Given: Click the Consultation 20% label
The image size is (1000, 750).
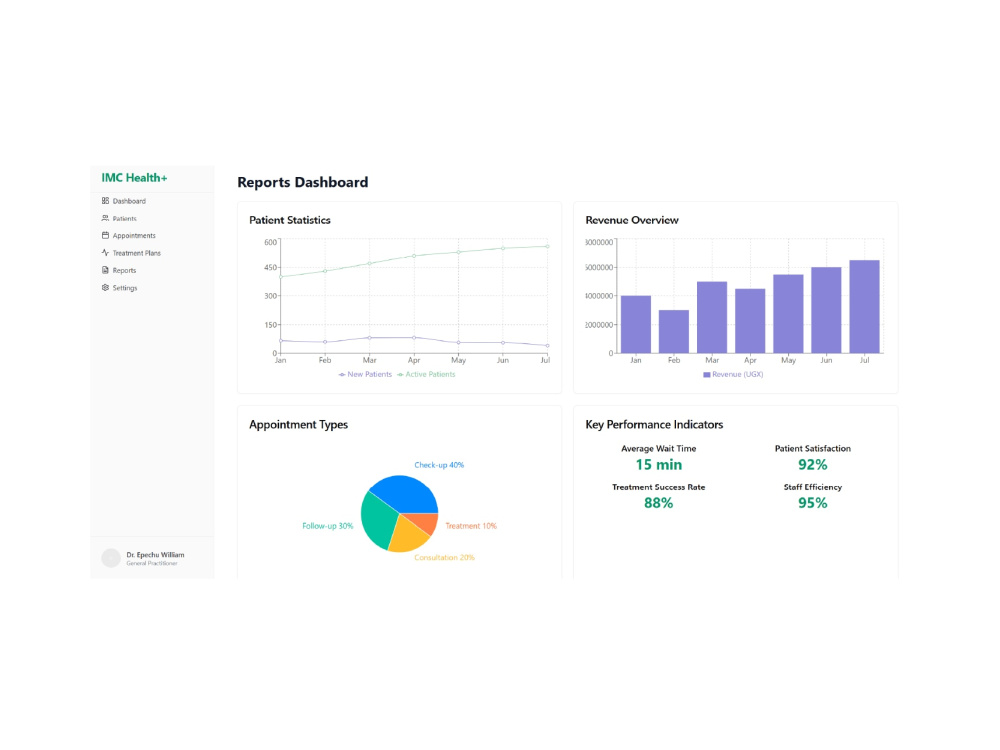Looking at the screenshot, I should pyautogui.click(x=445, y=557).
